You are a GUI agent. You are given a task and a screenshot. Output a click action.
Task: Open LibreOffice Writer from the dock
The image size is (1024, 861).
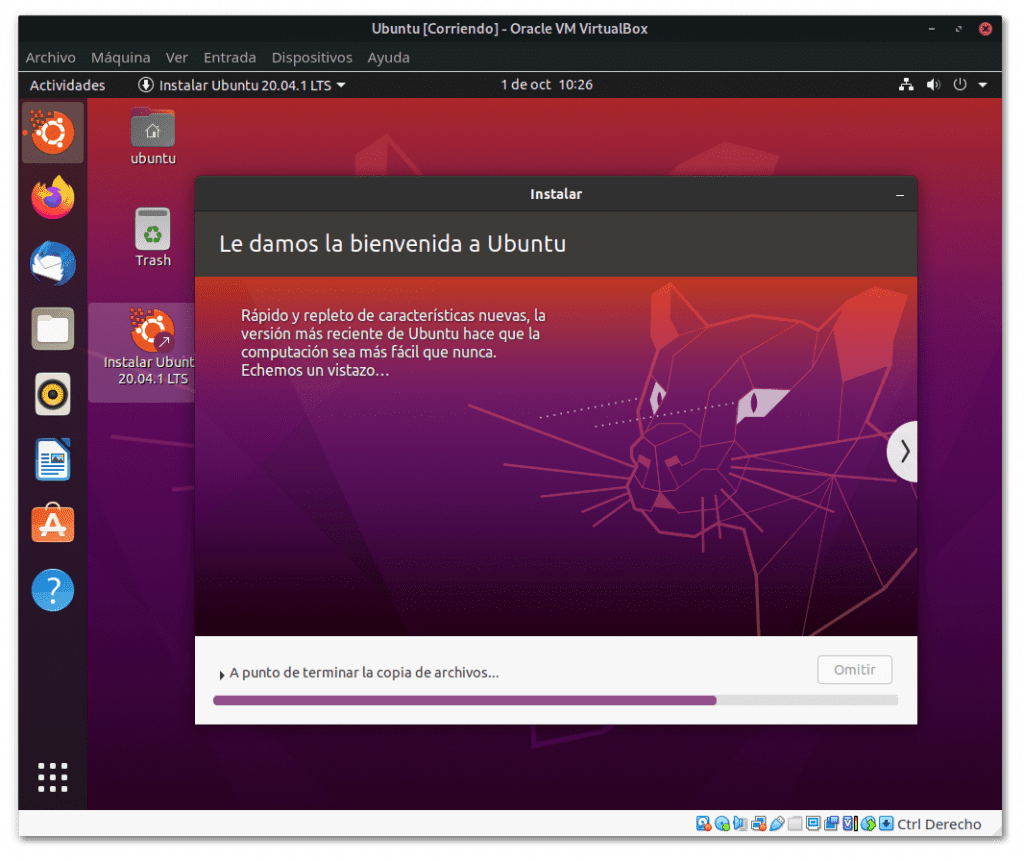[x=52, y=459]
